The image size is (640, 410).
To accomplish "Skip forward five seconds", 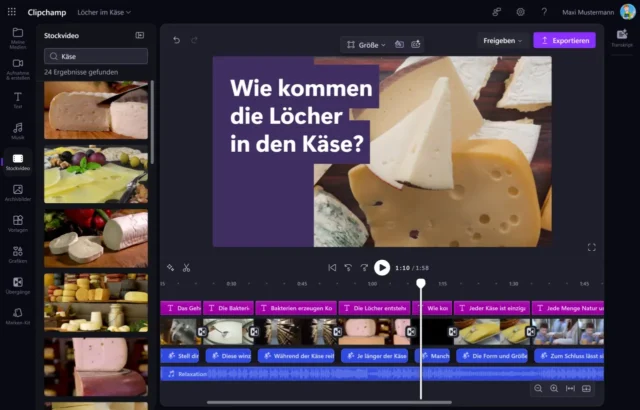I will click(x=364, y=268).
